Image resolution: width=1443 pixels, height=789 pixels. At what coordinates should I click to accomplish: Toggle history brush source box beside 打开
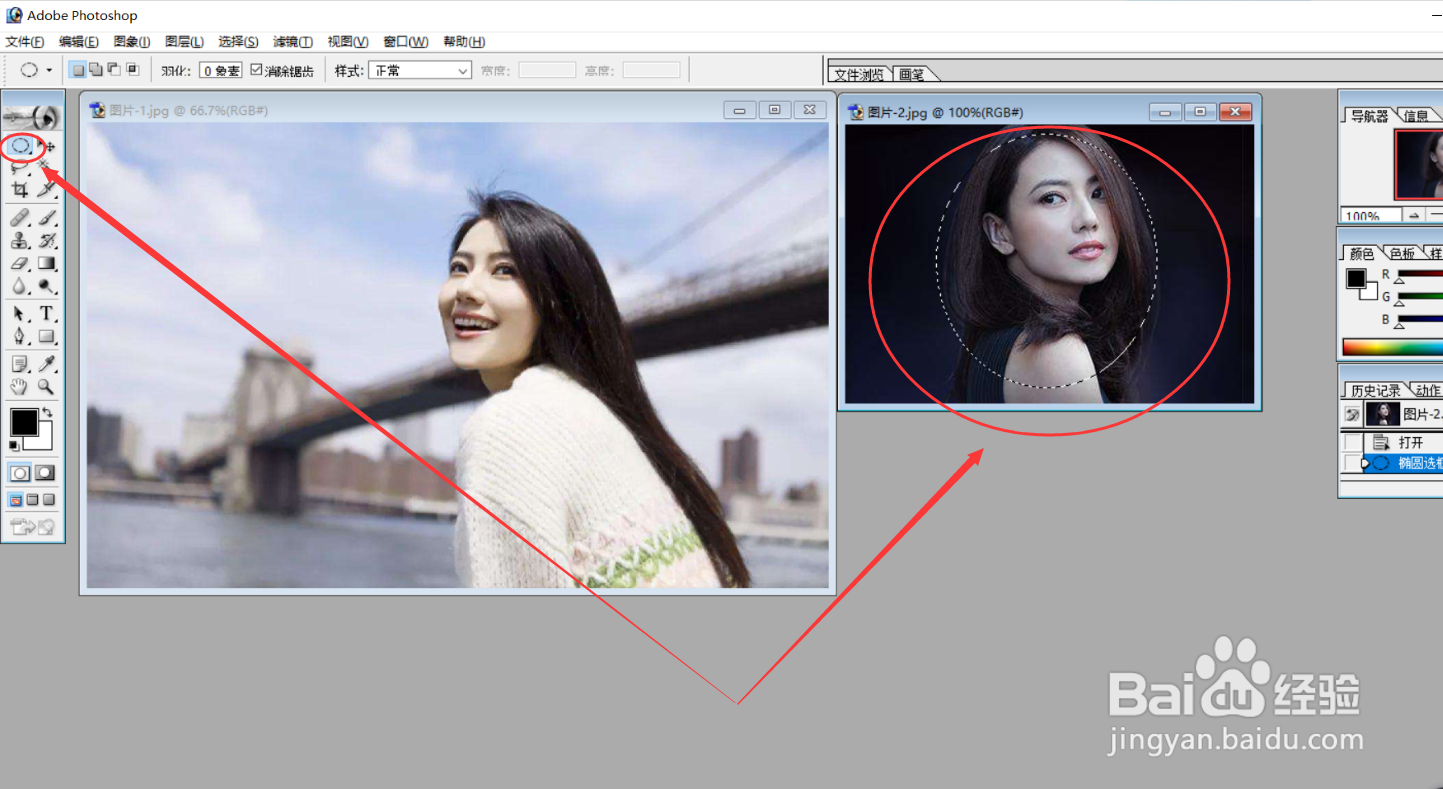[x=1353, y=442]
